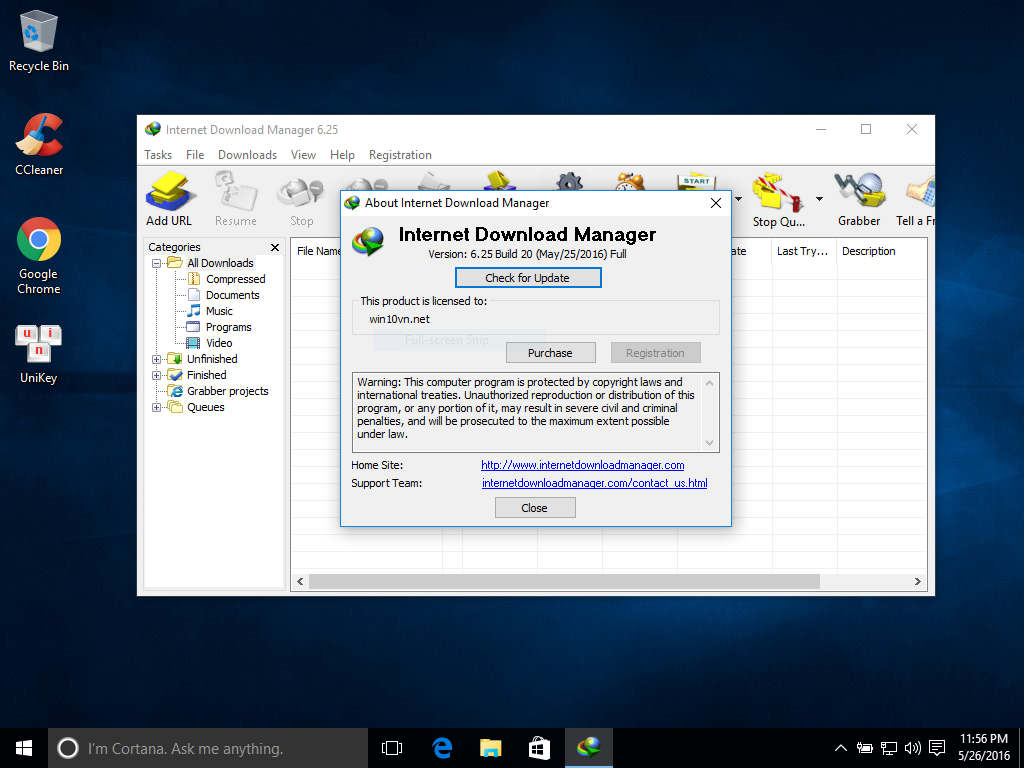Click the Resume toolbar icon
Image resolution: width=1024 pixels, height=768 pixels.
(236, 199)
